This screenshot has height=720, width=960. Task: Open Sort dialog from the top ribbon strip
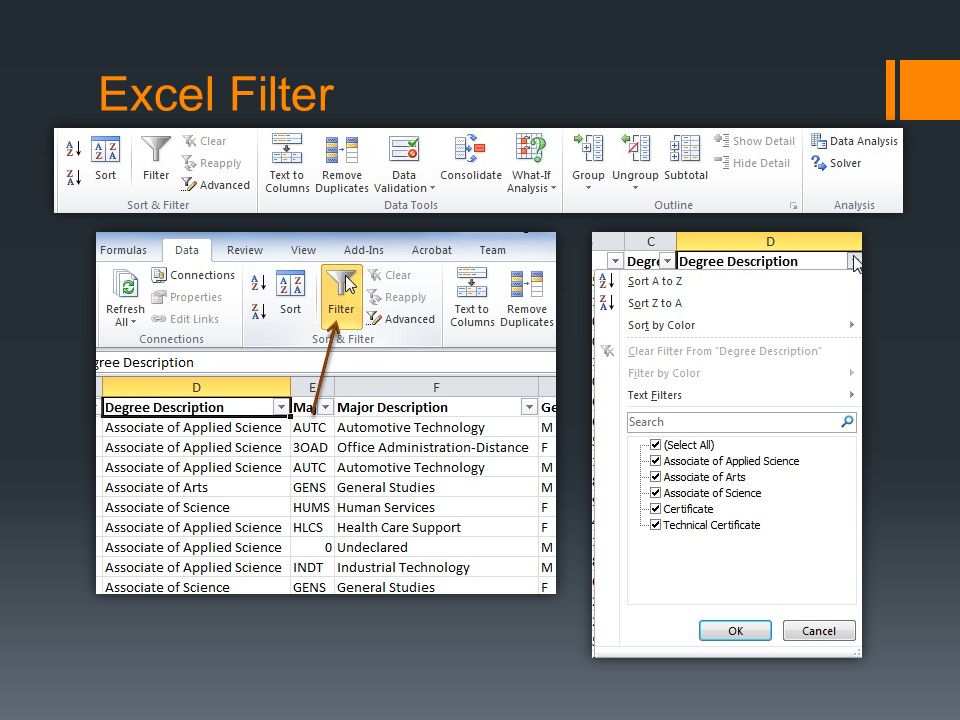tap(105, 159)
